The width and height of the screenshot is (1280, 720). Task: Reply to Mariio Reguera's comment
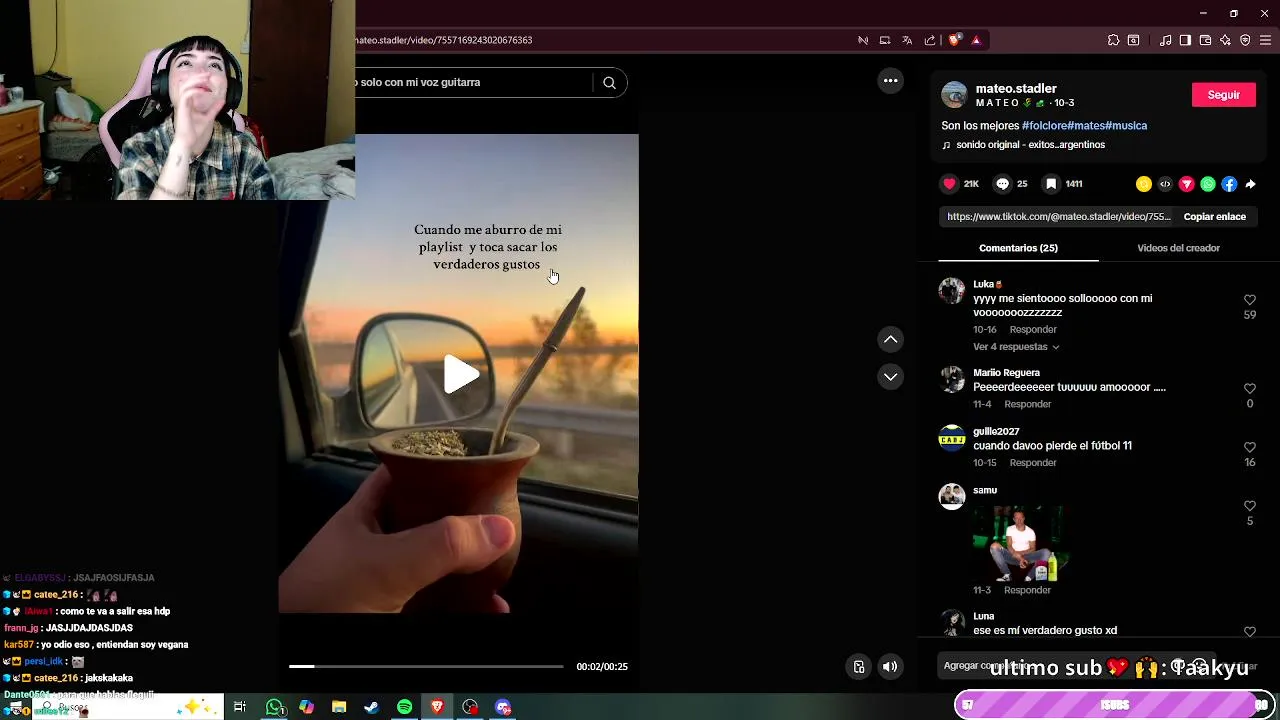click(1028, 405)
